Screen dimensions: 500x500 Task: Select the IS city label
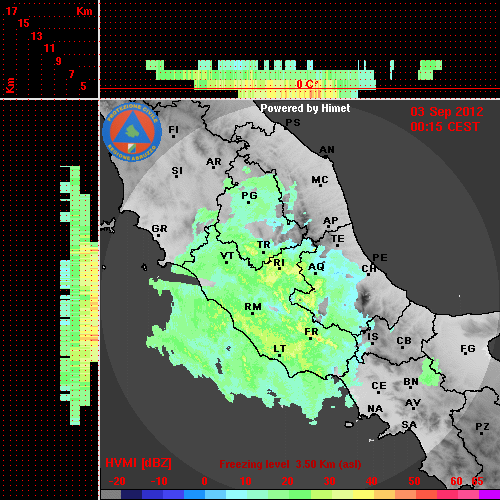coord(373,337)
